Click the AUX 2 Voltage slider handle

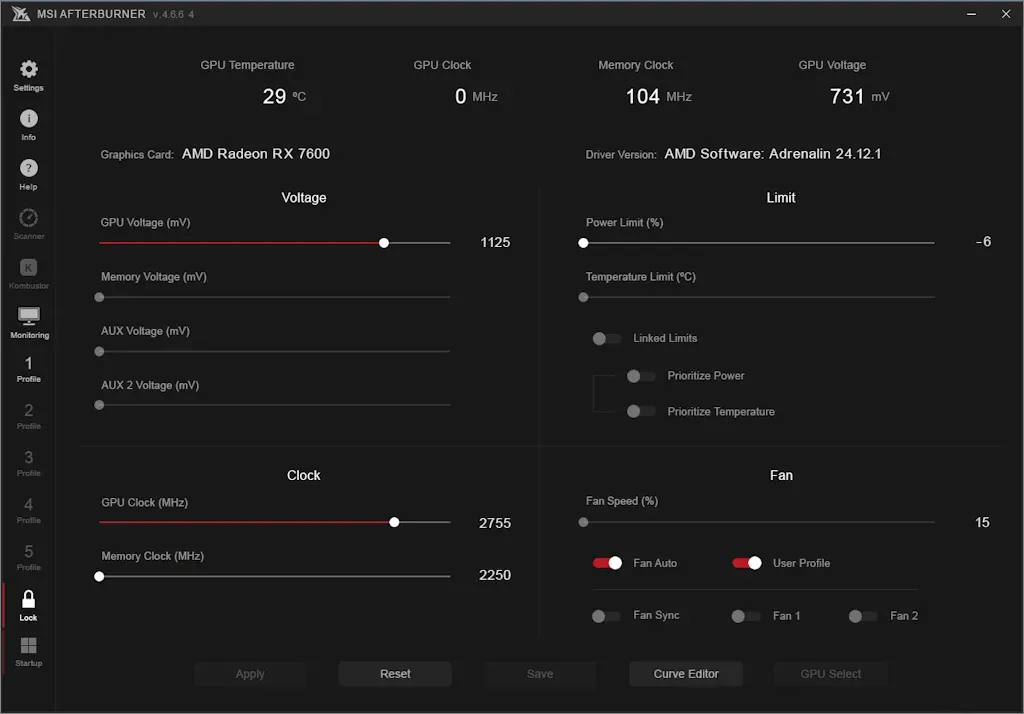[x=99, y=405]
